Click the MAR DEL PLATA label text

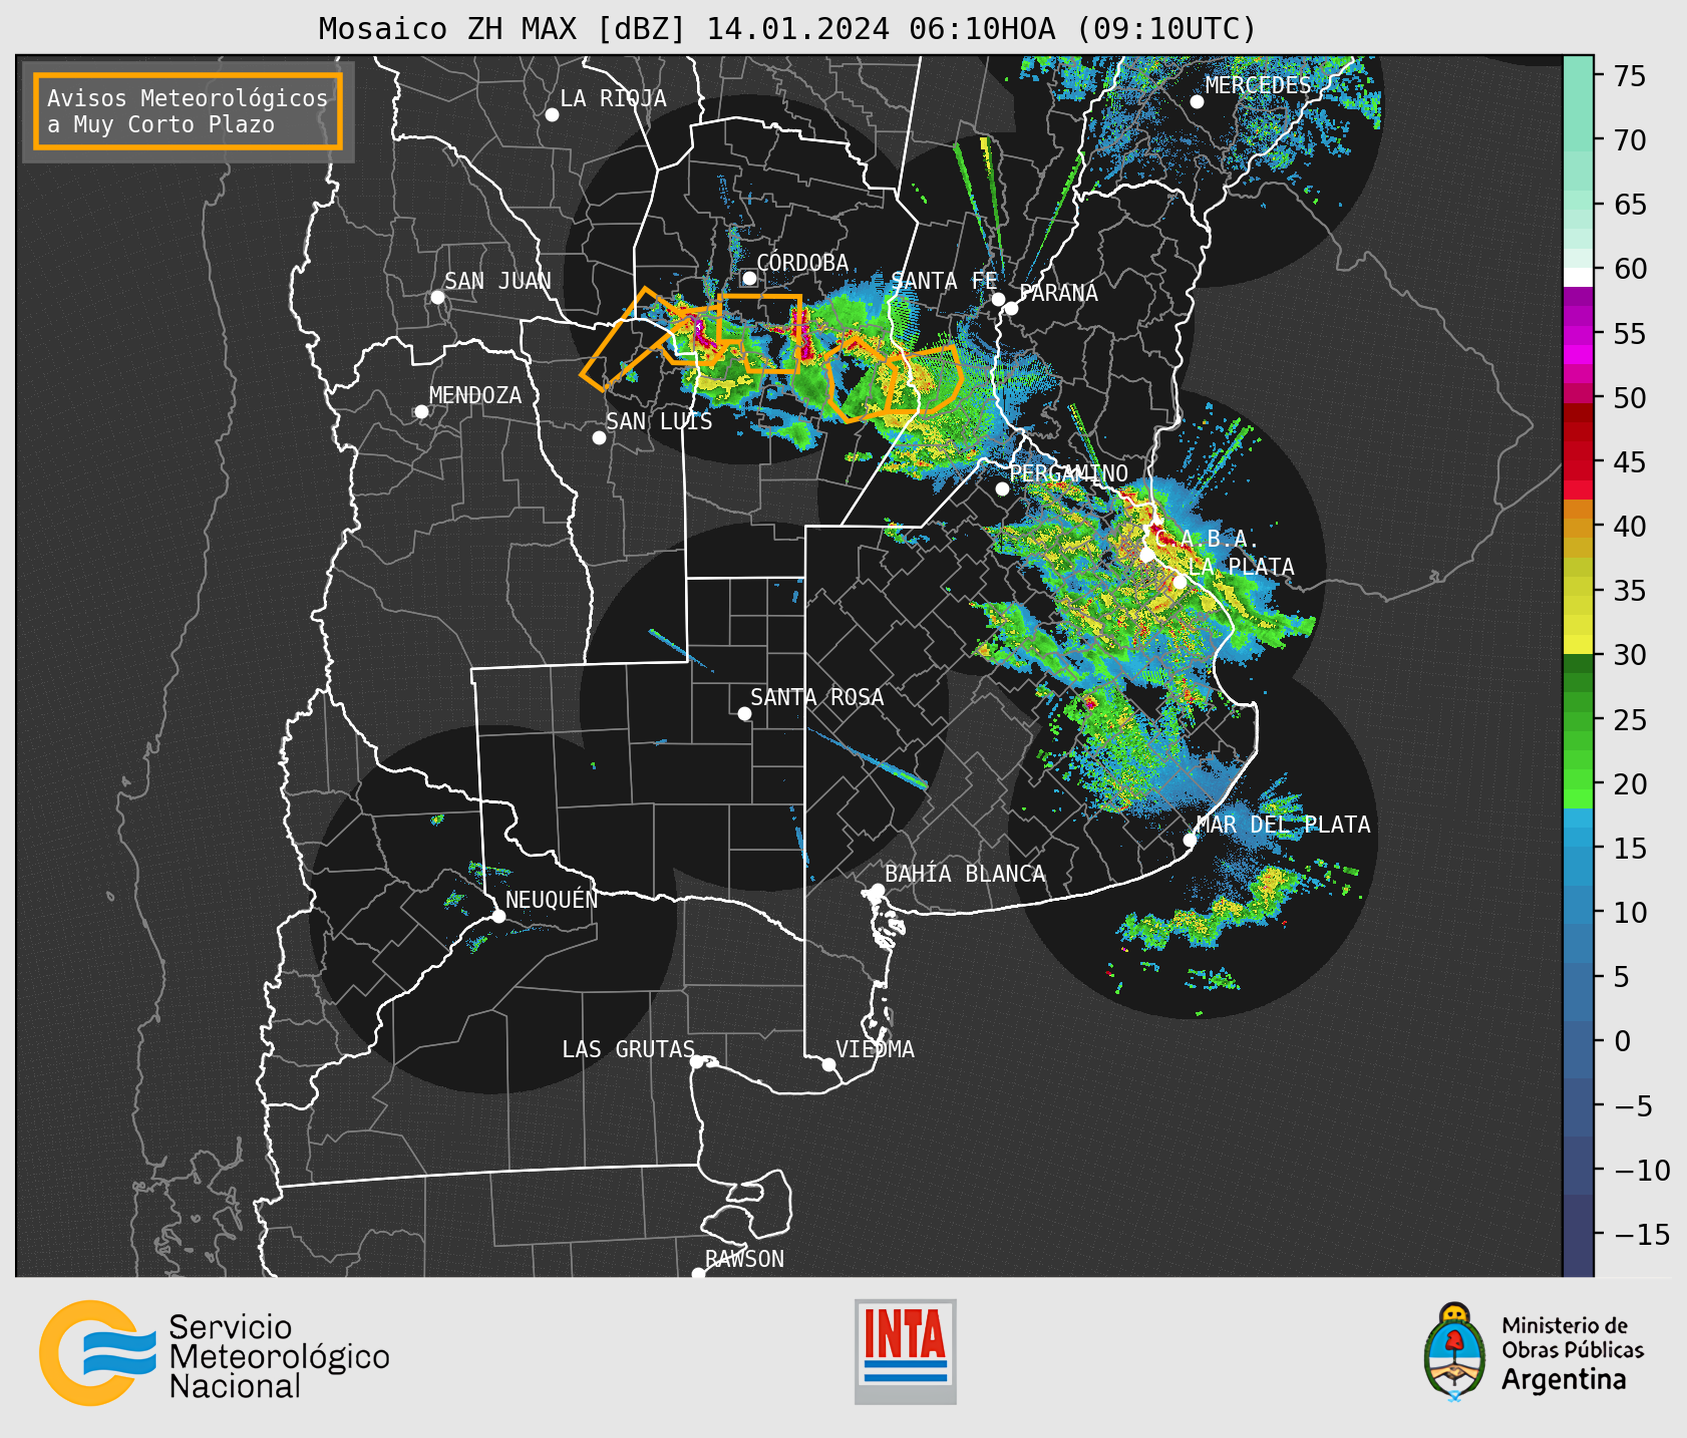1283,824
